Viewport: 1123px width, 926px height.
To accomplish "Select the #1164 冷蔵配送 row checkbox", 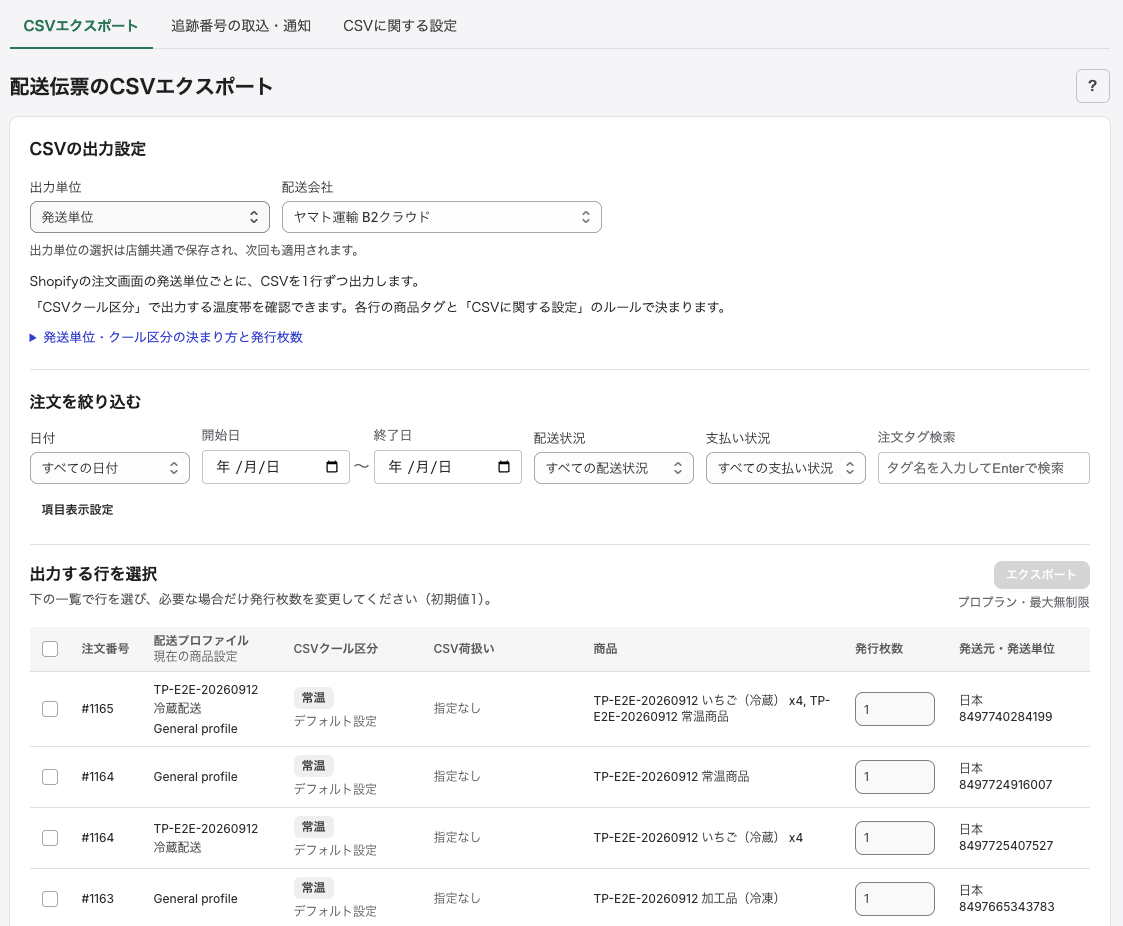I will tap(50, 838).
